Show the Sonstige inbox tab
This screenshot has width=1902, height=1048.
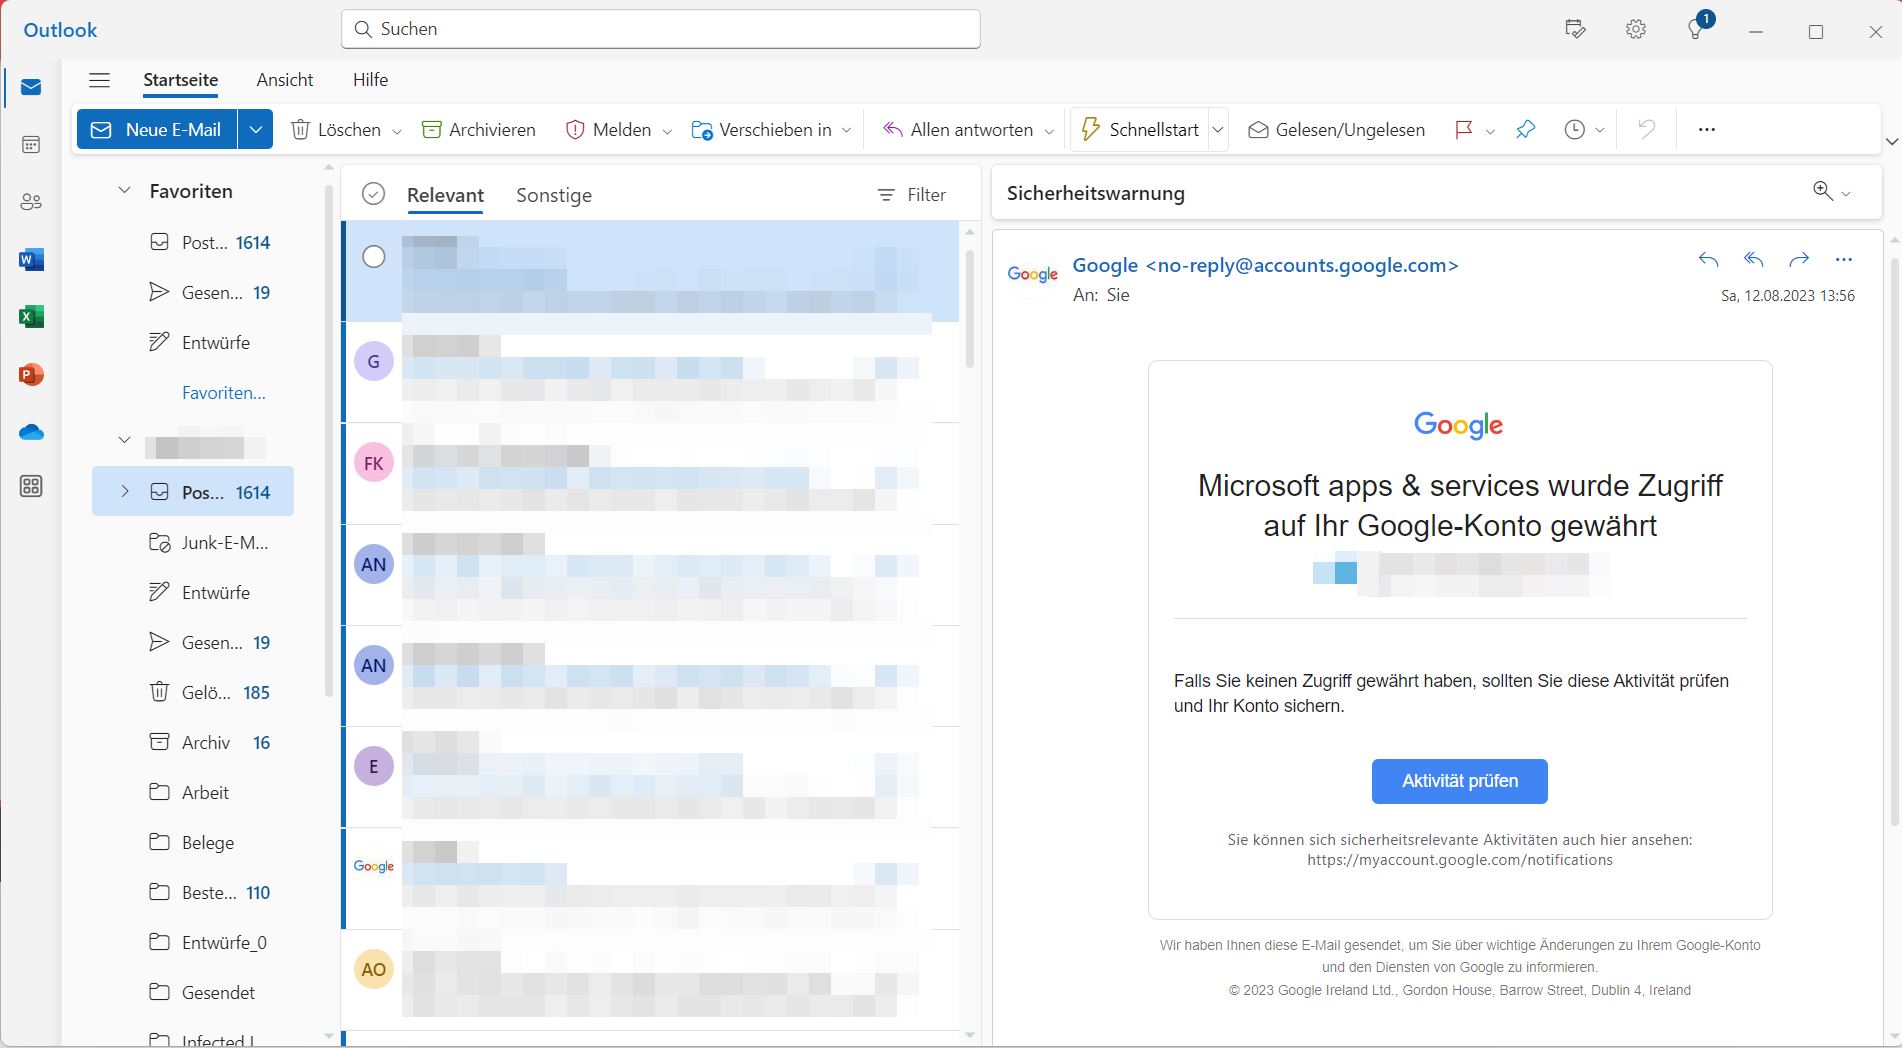[554, 195]
